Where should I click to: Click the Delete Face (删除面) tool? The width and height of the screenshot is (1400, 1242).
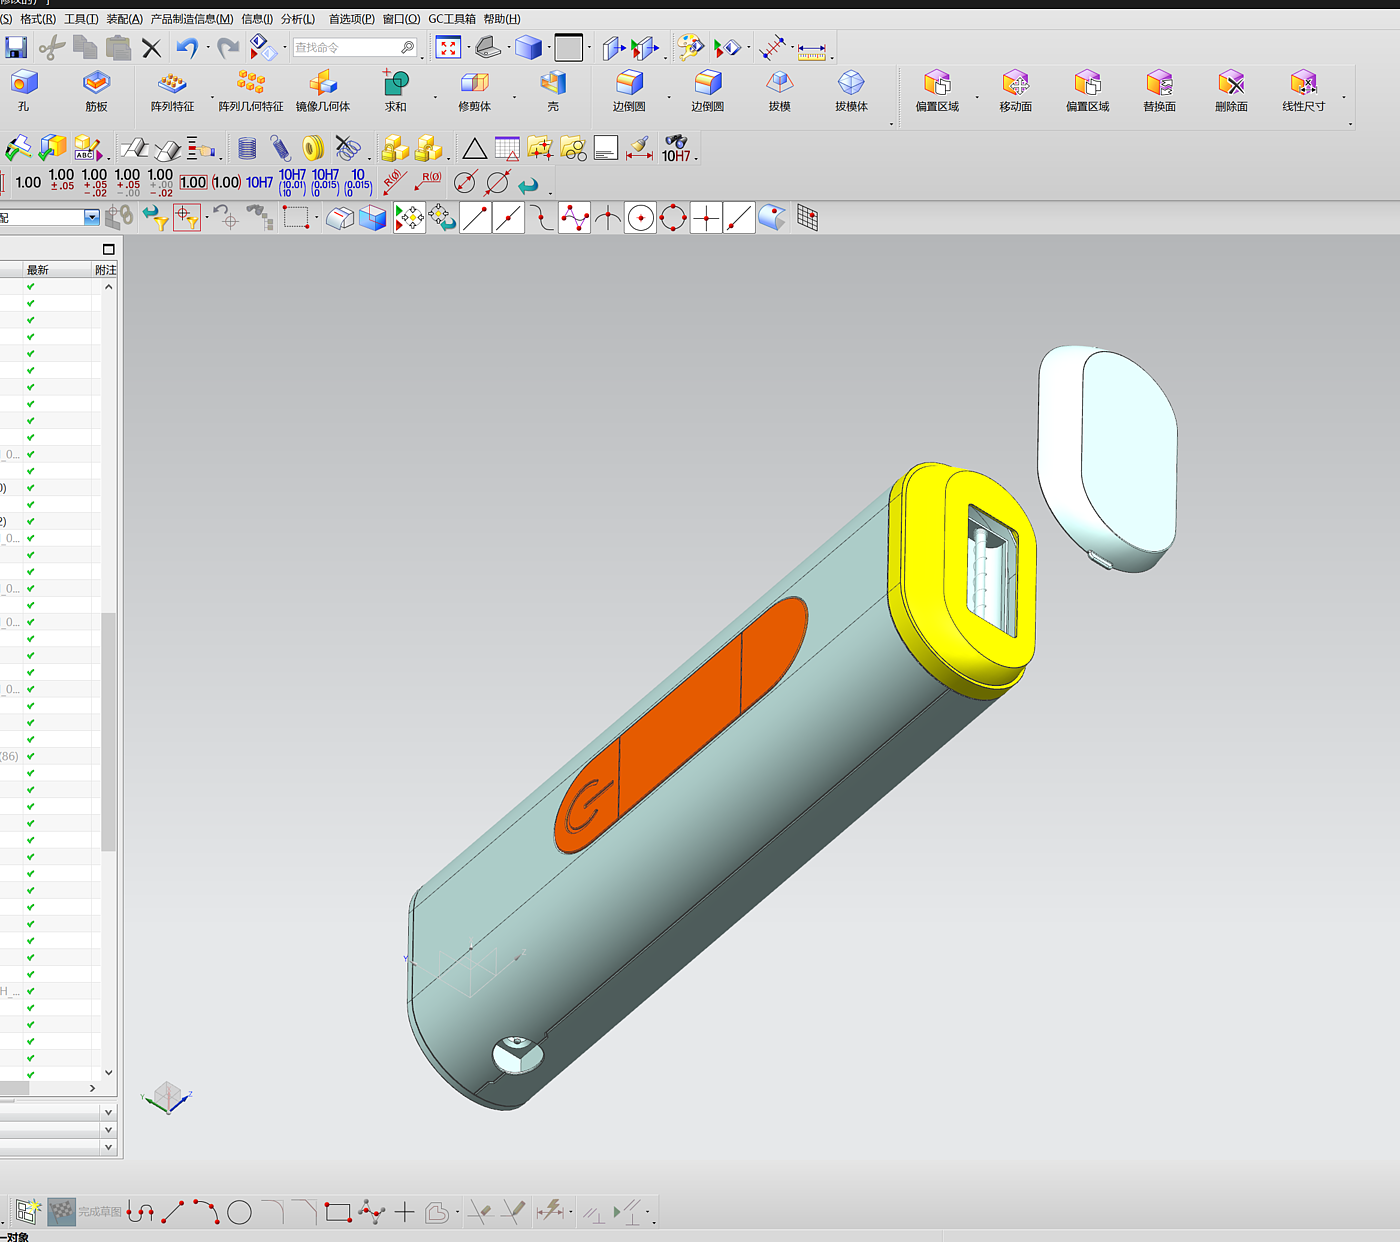pos(1230,90)
